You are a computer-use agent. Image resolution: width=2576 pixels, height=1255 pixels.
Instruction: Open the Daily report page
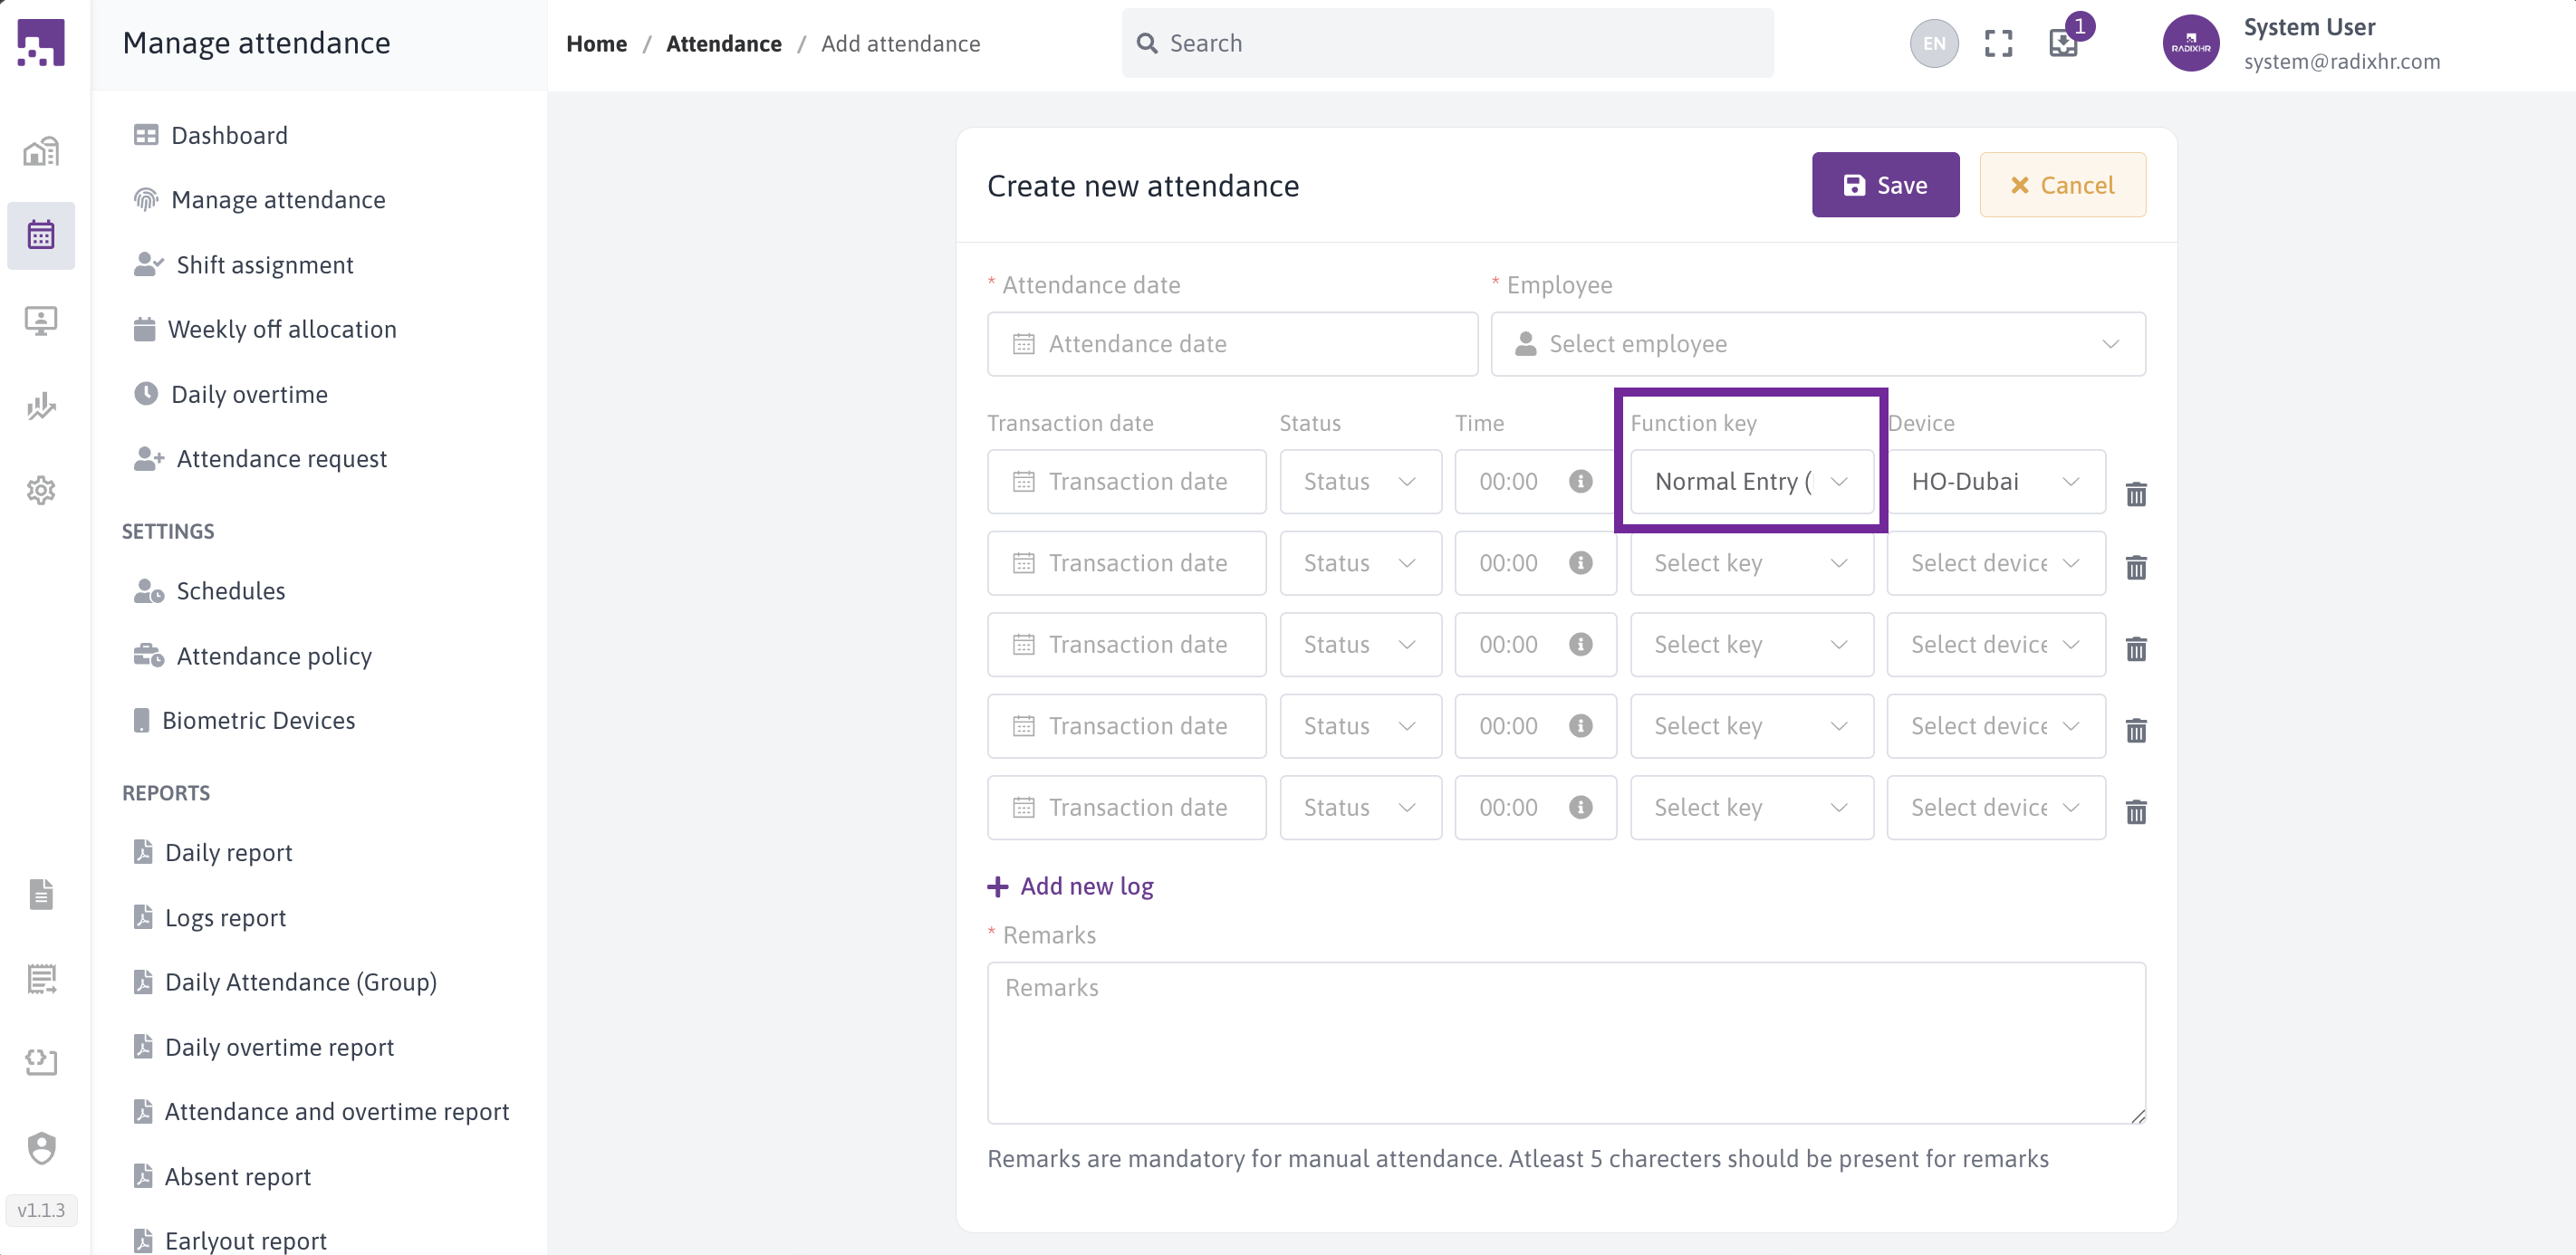point(228,852)
